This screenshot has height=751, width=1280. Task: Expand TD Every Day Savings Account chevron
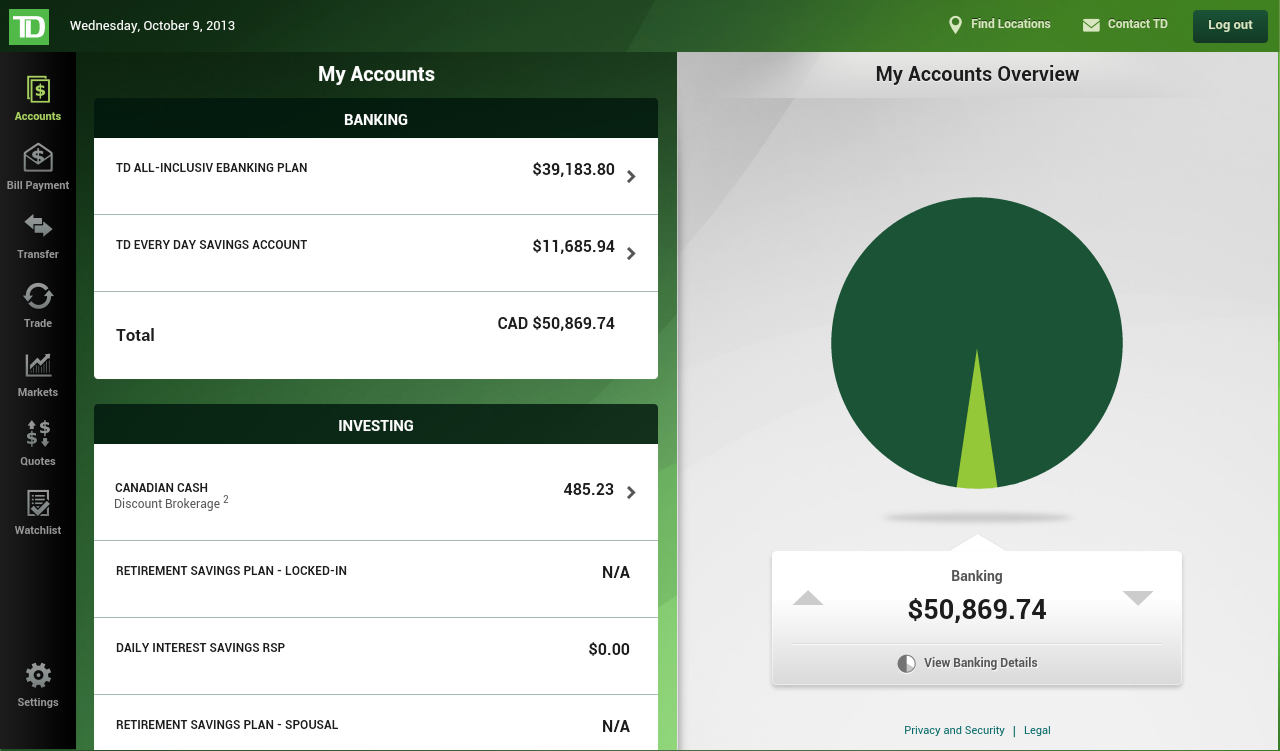click(631, 254)
